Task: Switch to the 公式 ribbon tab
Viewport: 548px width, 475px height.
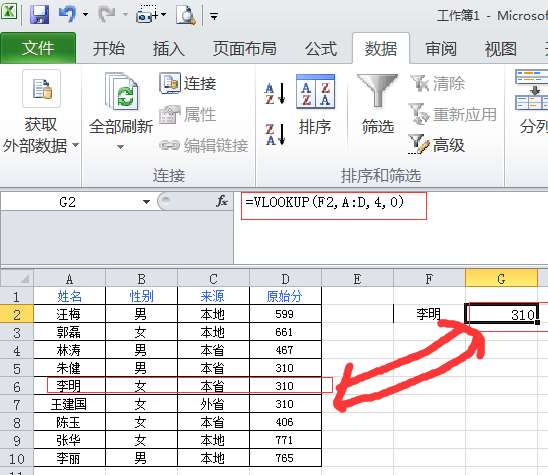Action: coord(321,48)
